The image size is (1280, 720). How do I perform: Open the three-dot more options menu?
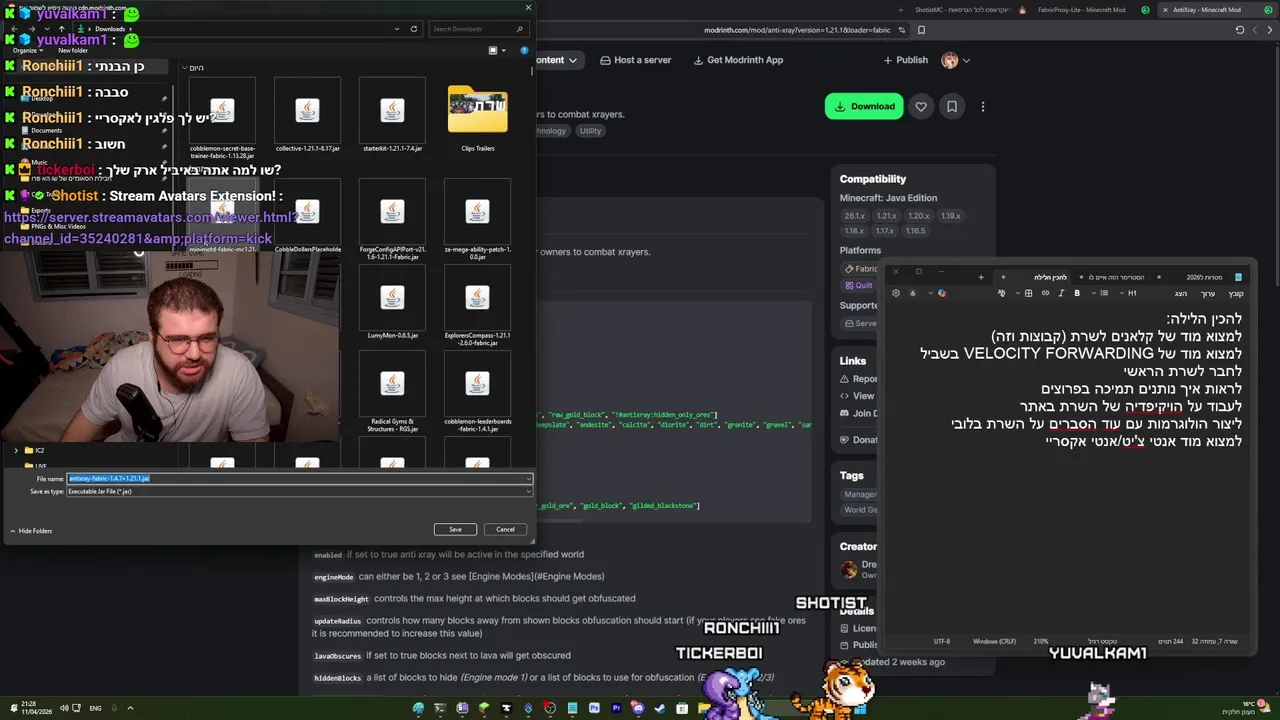click(983, 106)
